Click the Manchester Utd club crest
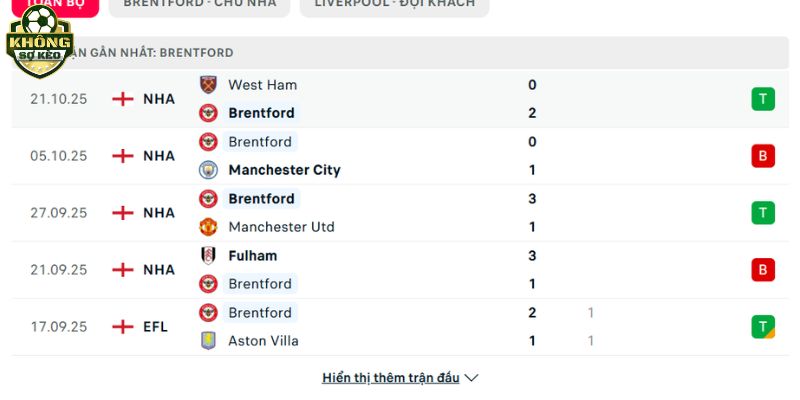The height and width of the screenshot is (400, 800). pos(208,227)
